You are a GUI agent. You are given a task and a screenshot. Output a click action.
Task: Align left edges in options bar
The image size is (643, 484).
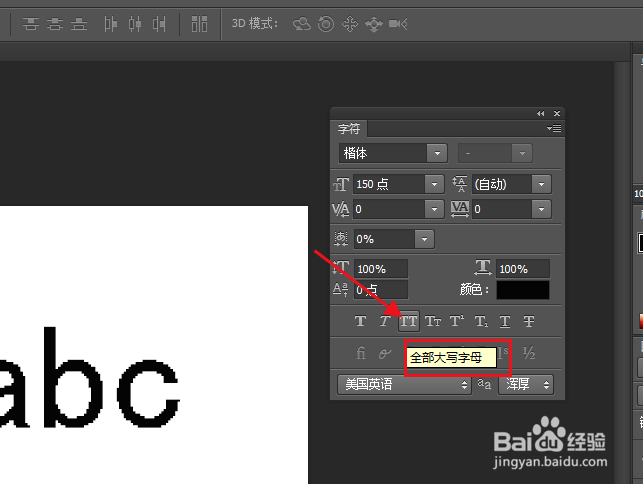click(x=110, y=24)
